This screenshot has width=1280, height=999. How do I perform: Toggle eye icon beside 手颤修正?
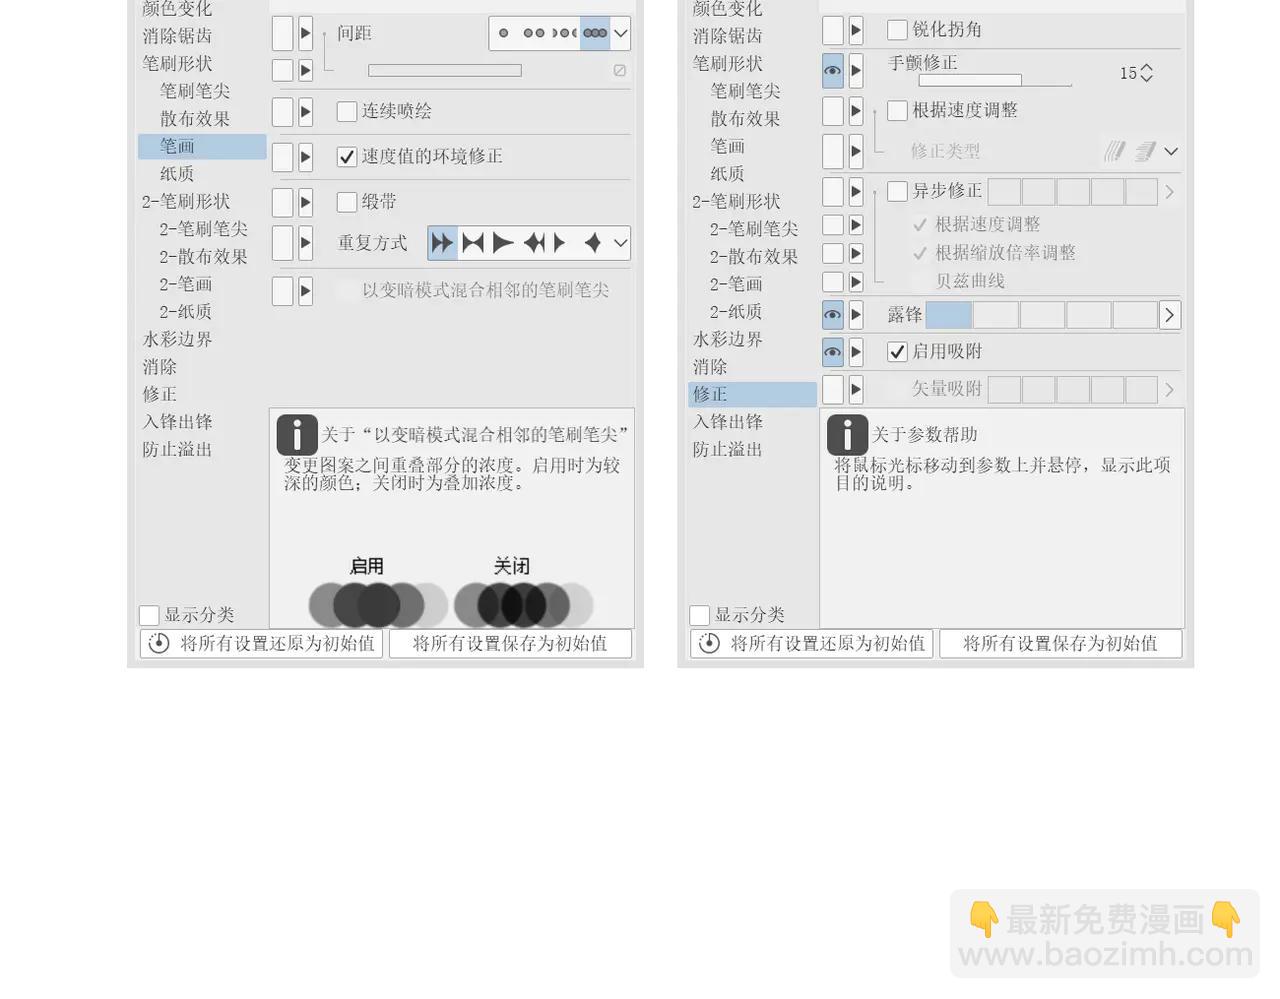pyautogui.click(x=832, y=71)
